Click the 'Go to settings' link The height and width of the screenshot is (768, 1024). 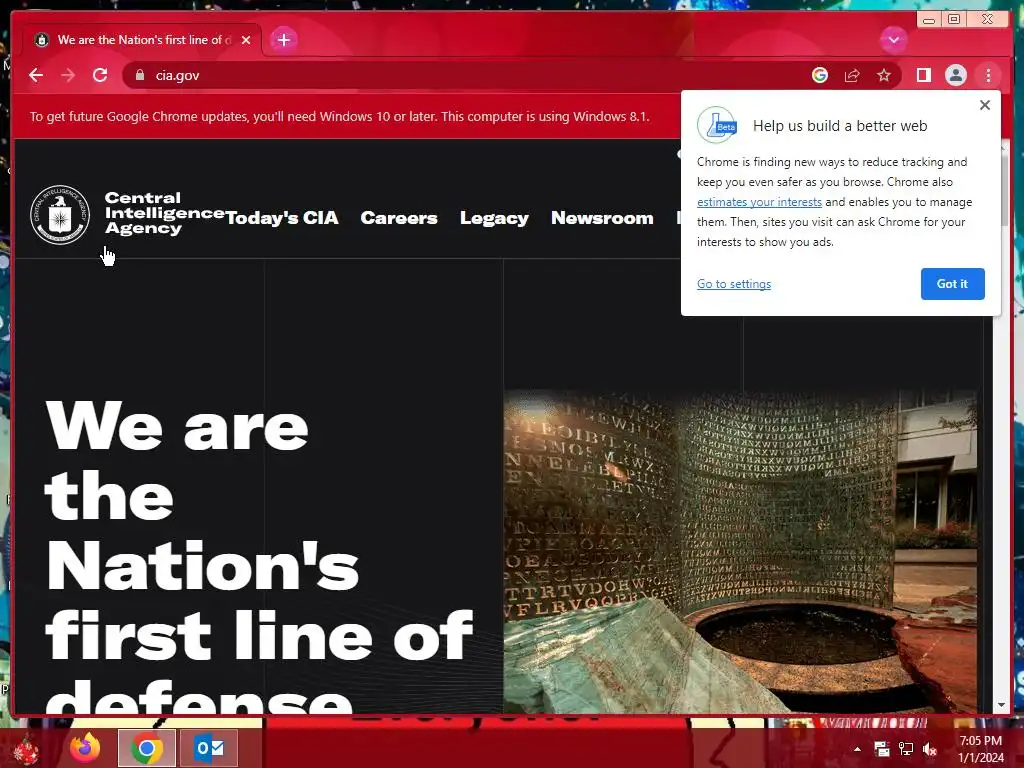(x=734, y=284)
